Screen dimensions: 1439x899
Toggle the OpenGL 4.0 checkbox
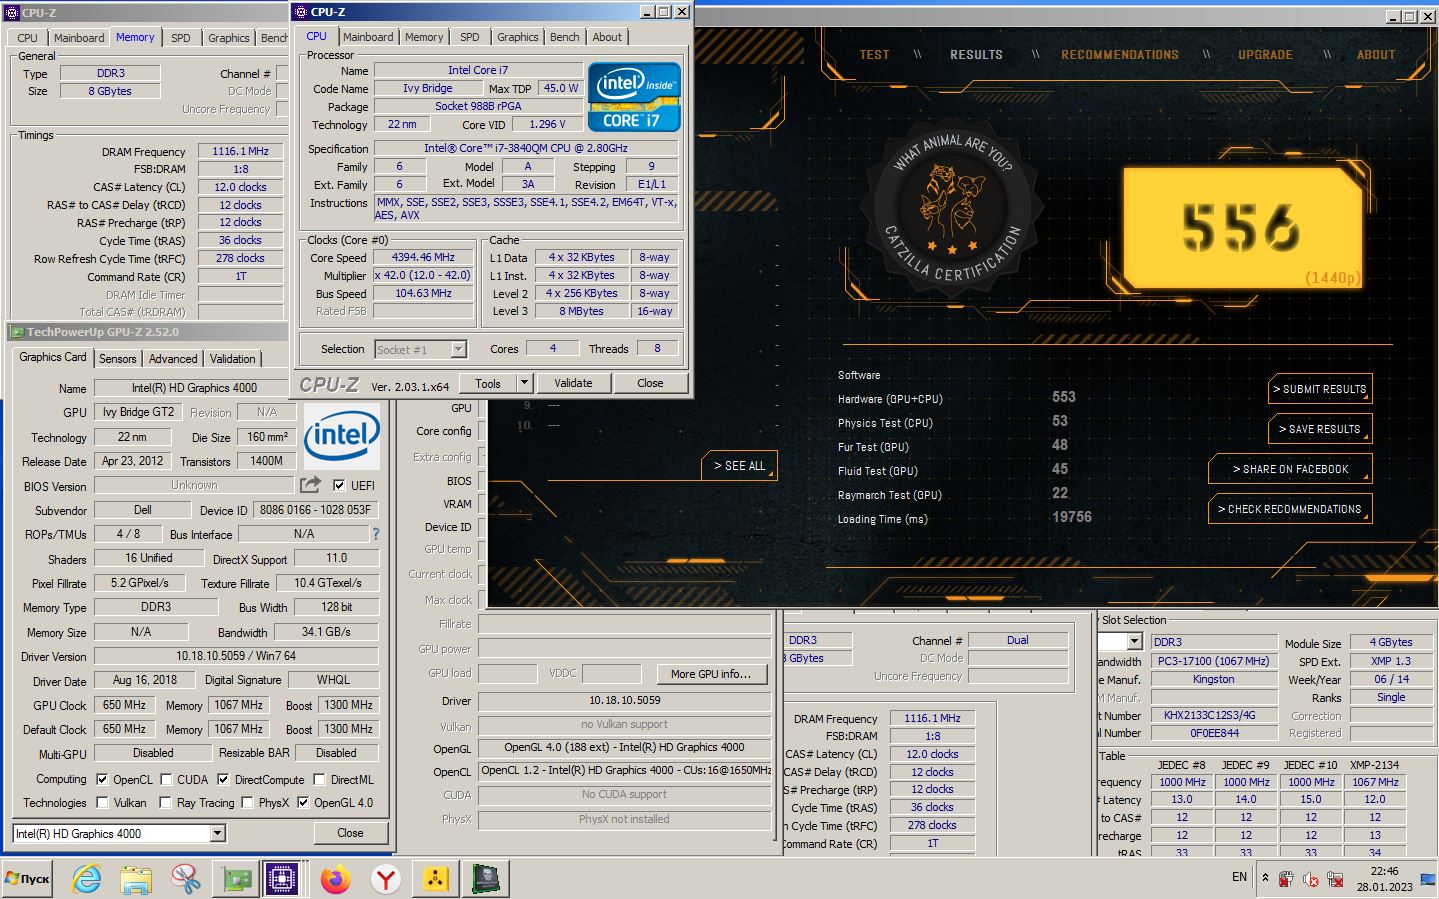click(x=303, y=802)
